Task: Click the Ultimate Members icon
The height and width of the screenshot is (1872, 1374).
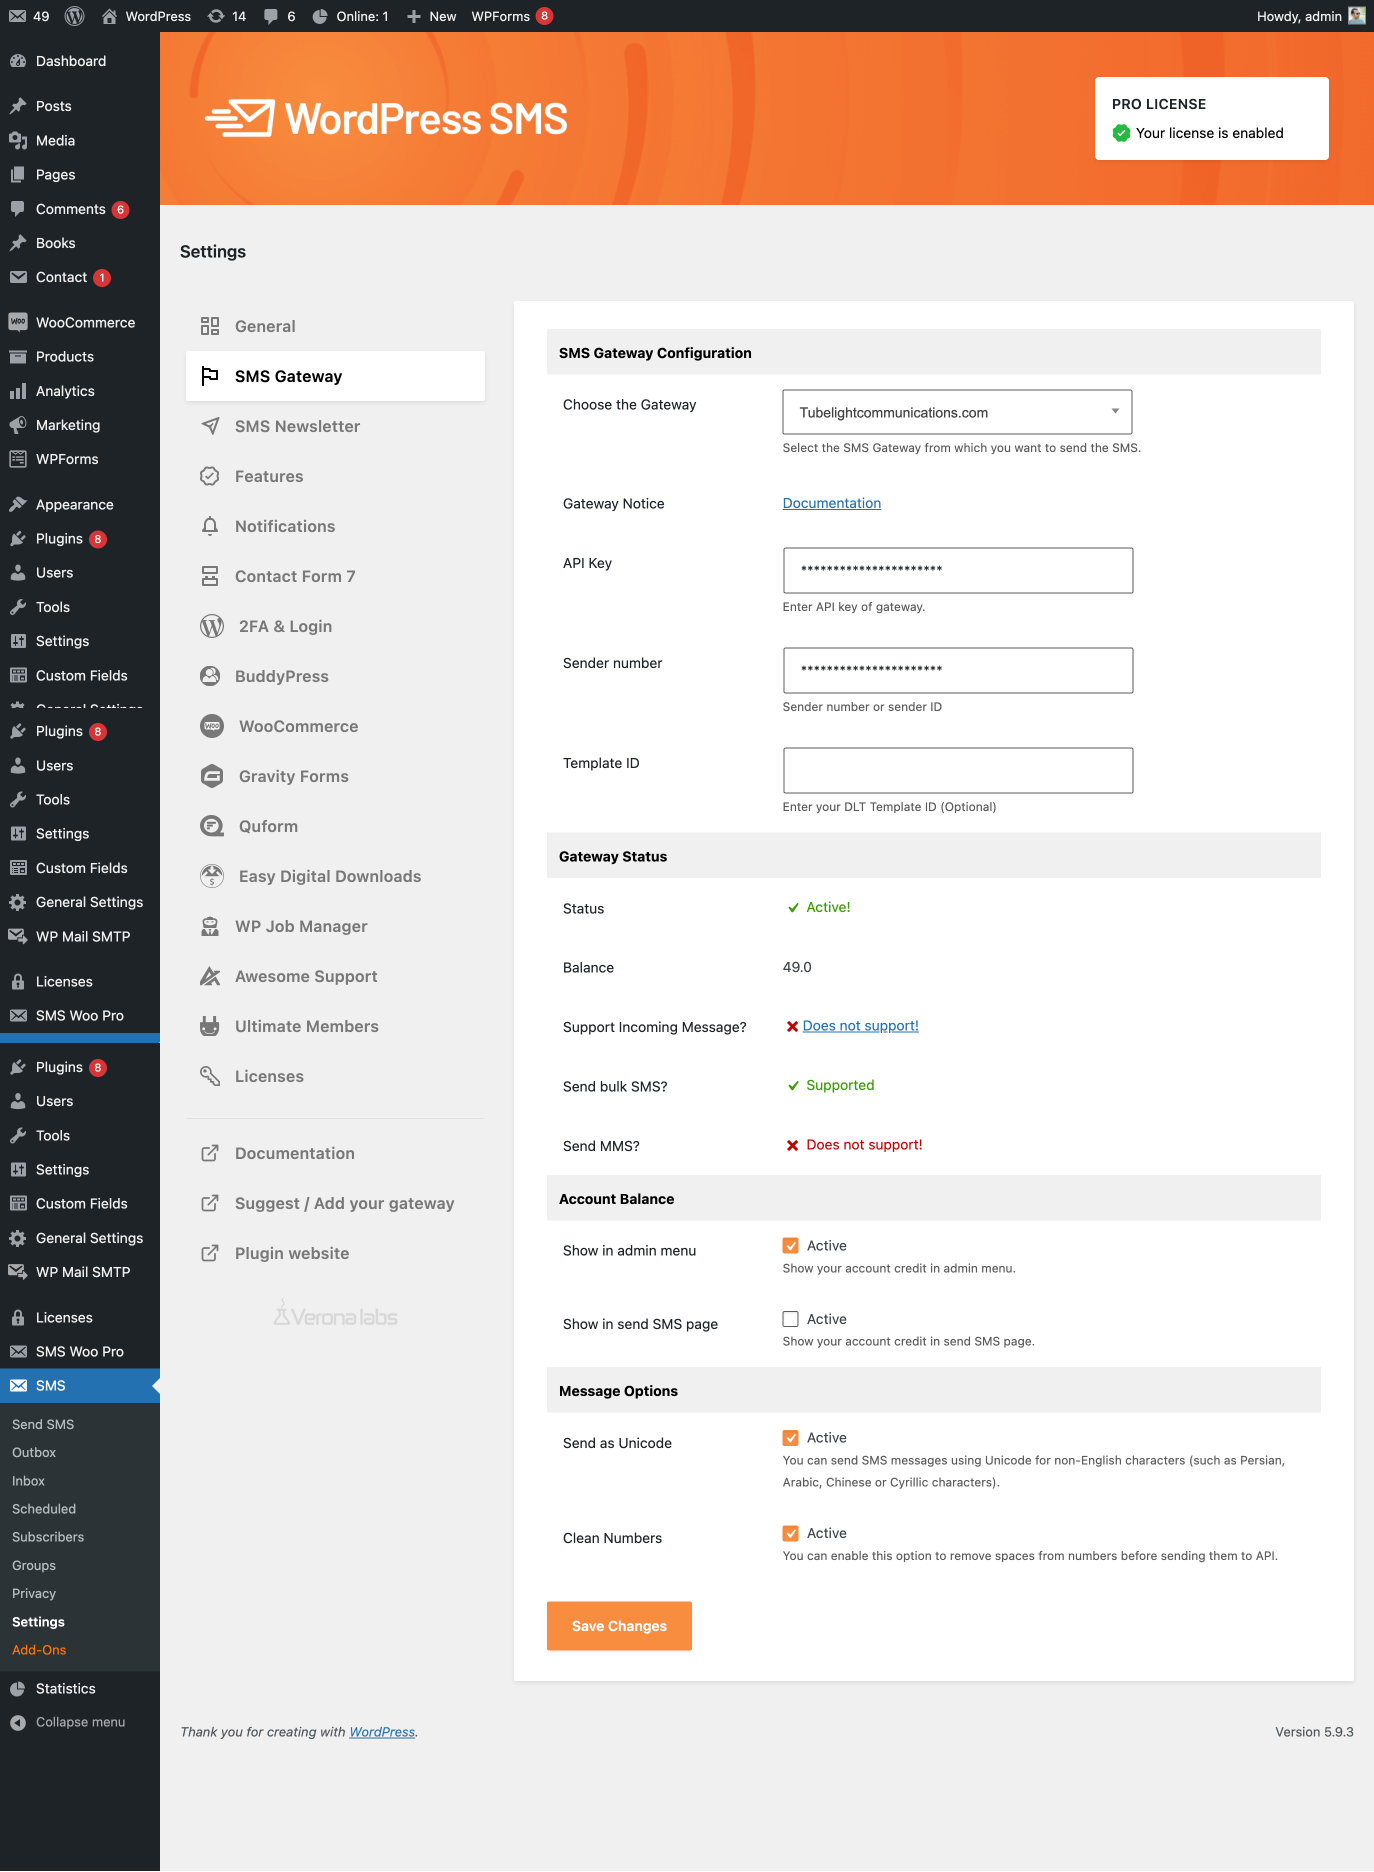Action: coord(210,1026)
